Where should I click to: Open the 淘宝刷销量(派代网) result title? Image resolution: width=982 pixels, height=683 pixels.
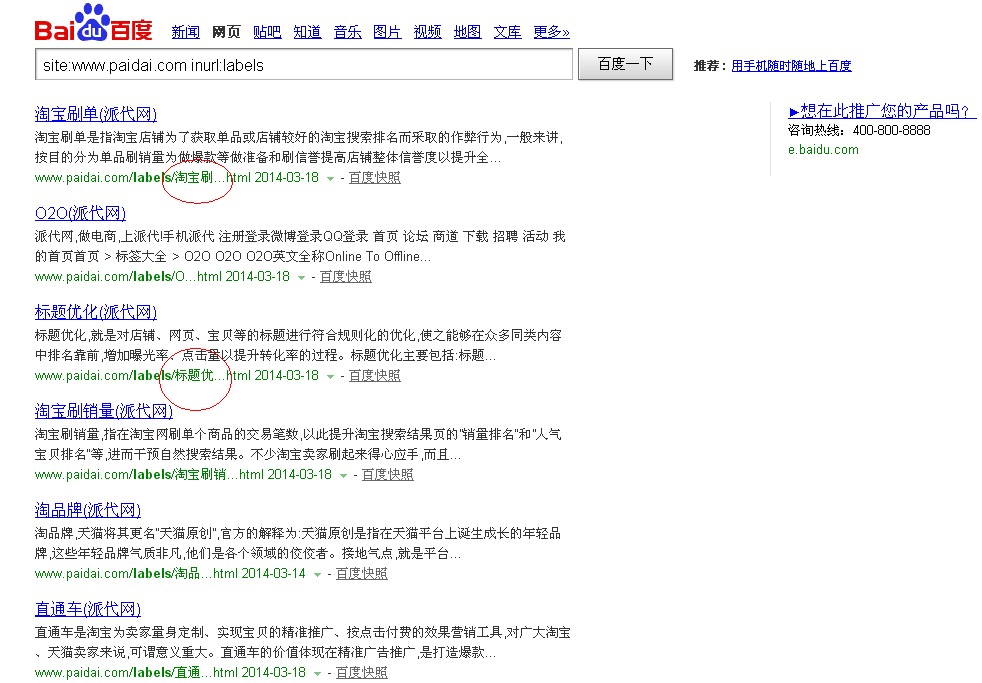(103, 411)
